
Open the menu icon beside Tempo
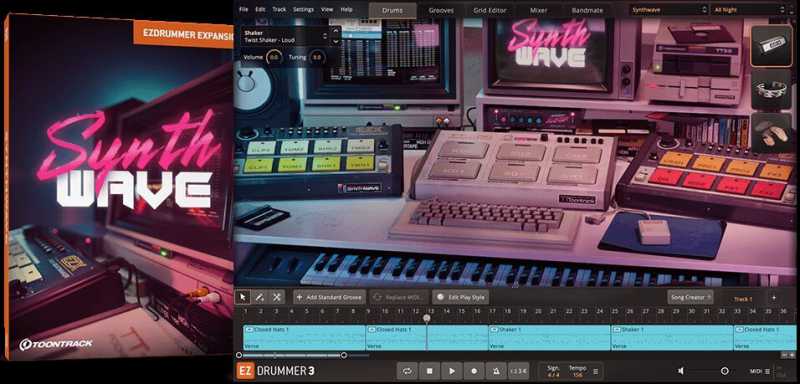(x=595, y=371)
